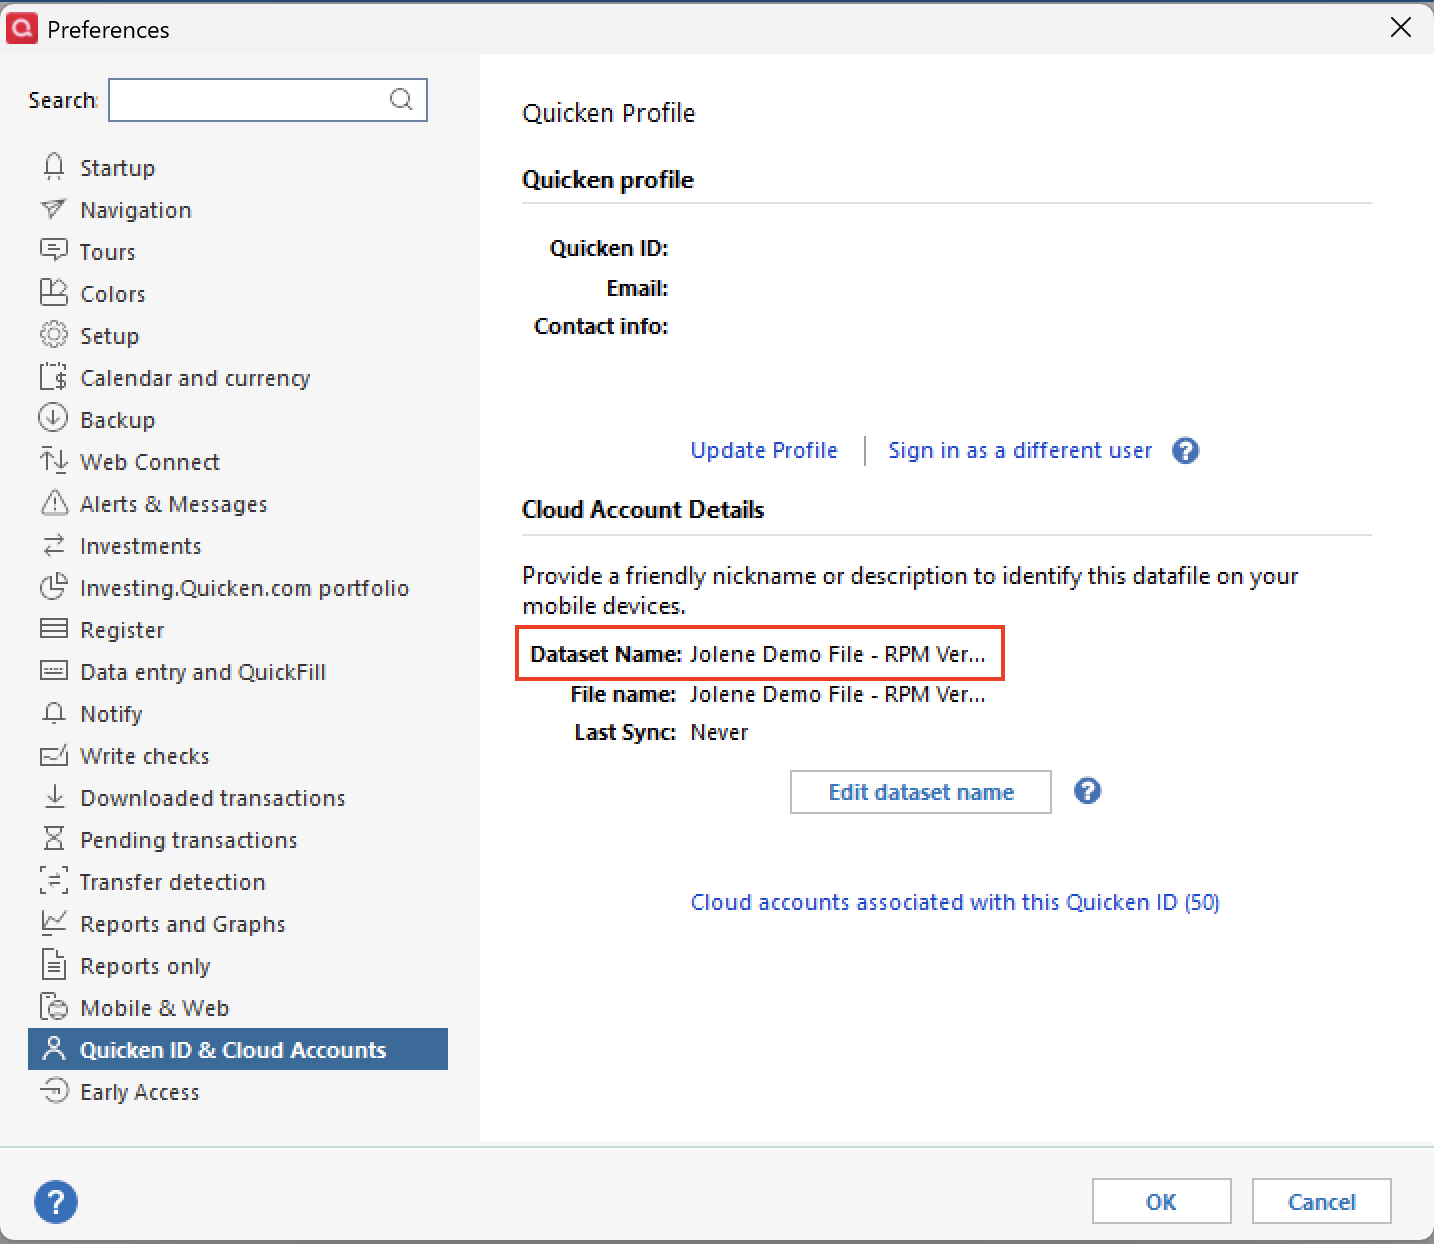The width and height of the screenshot is (1434, 1244).
Task: Select Reports only in the sidebar
Action: tap(145, 966)
